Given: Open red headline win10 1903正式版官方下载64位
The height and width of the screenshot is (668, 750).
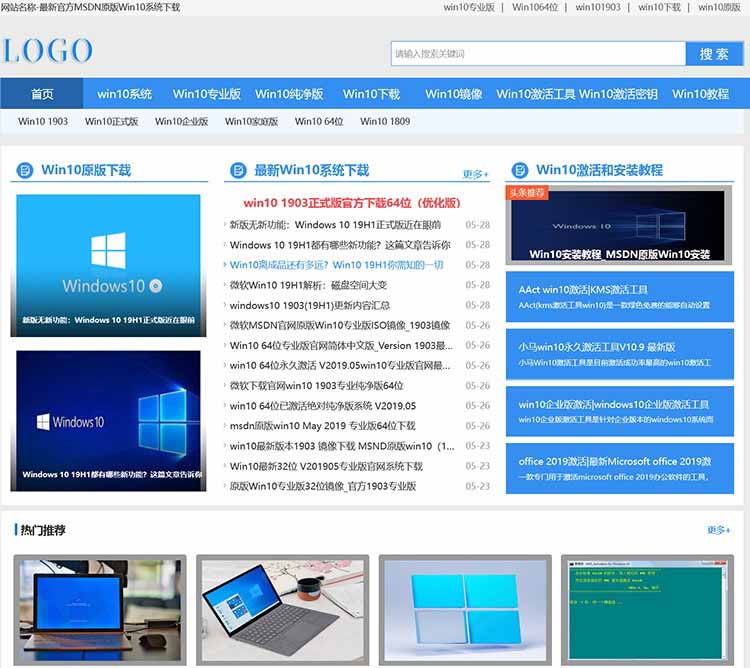Looking at the screenshot, I should tap(352, 203).
